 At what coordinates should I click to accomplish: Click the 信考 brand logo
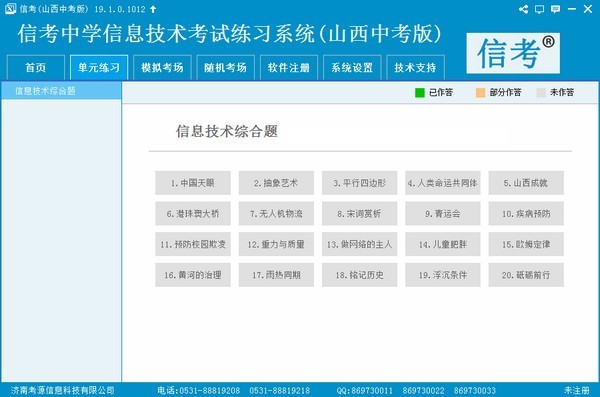tap(513, 53)
